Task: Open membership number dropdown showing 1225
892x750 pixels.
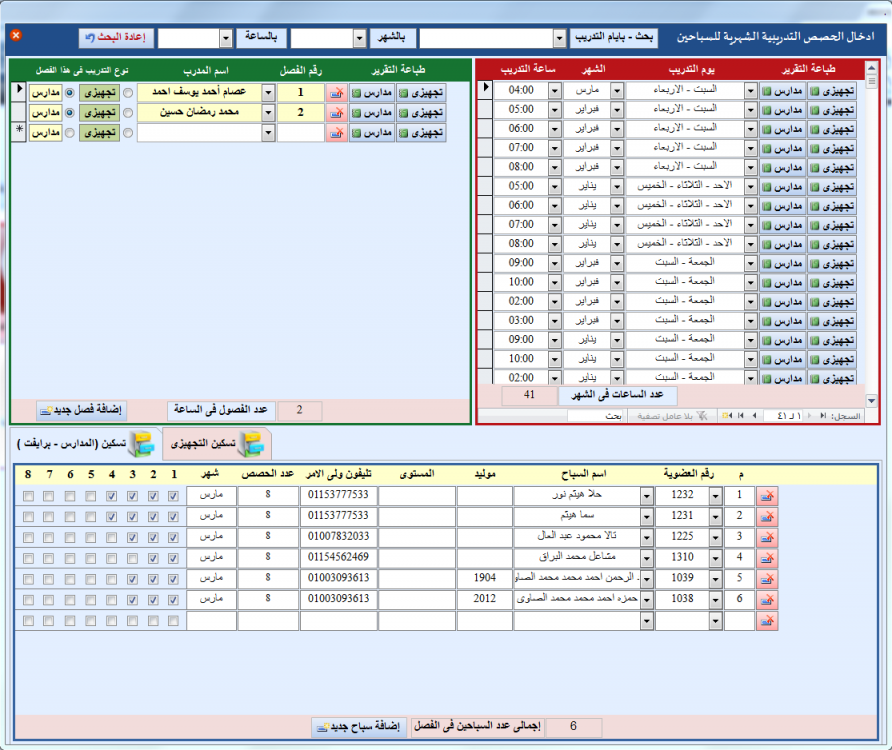Action: point(716,538)
